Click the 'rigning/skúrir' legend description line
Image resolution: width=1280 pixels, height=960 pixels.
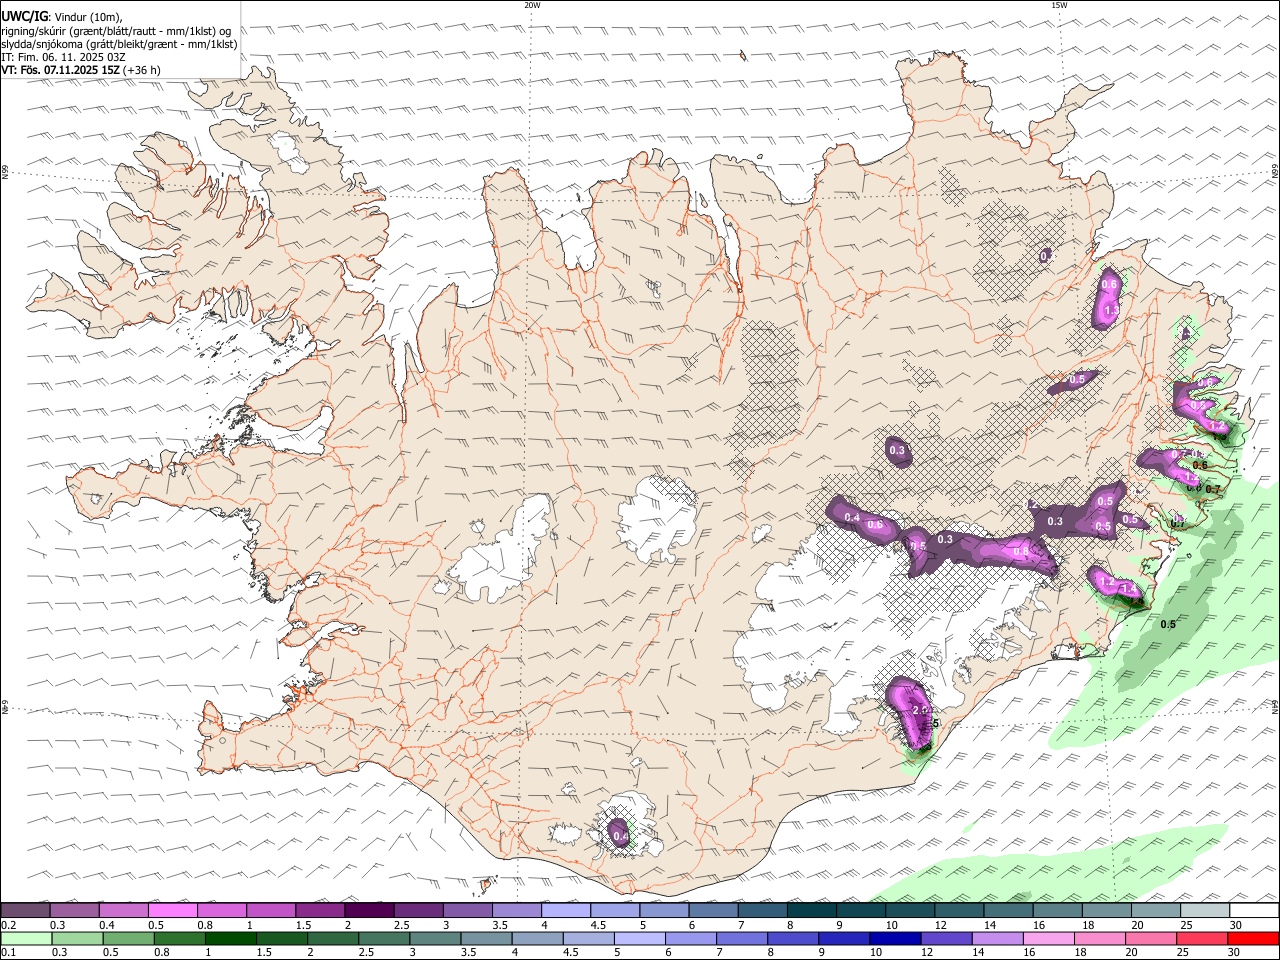(116, 31)
